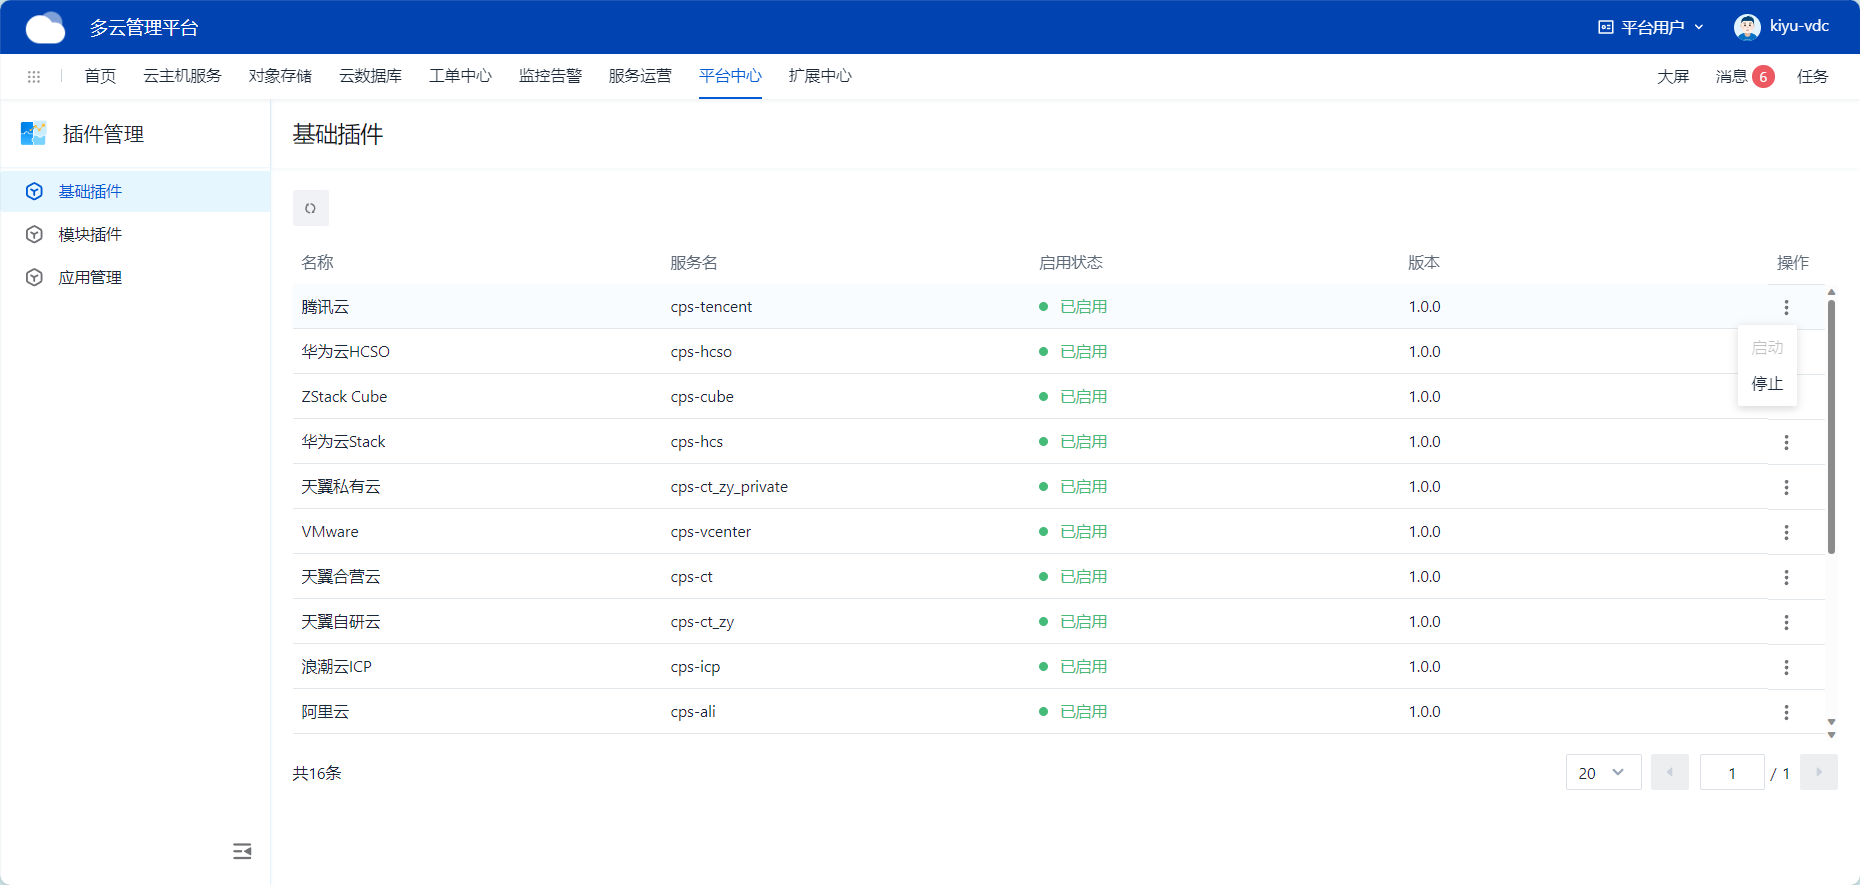Click the cloud logo in the header
Viewport: 1860px width, 885px height.
click(45, 28)
